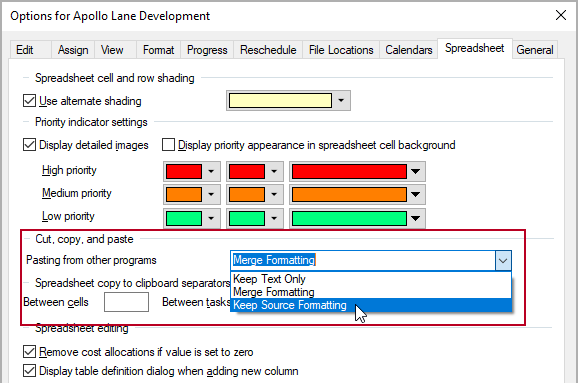The image size is (578, 383).
Task: Click the Between cells separator field
Action: (126, 302)
